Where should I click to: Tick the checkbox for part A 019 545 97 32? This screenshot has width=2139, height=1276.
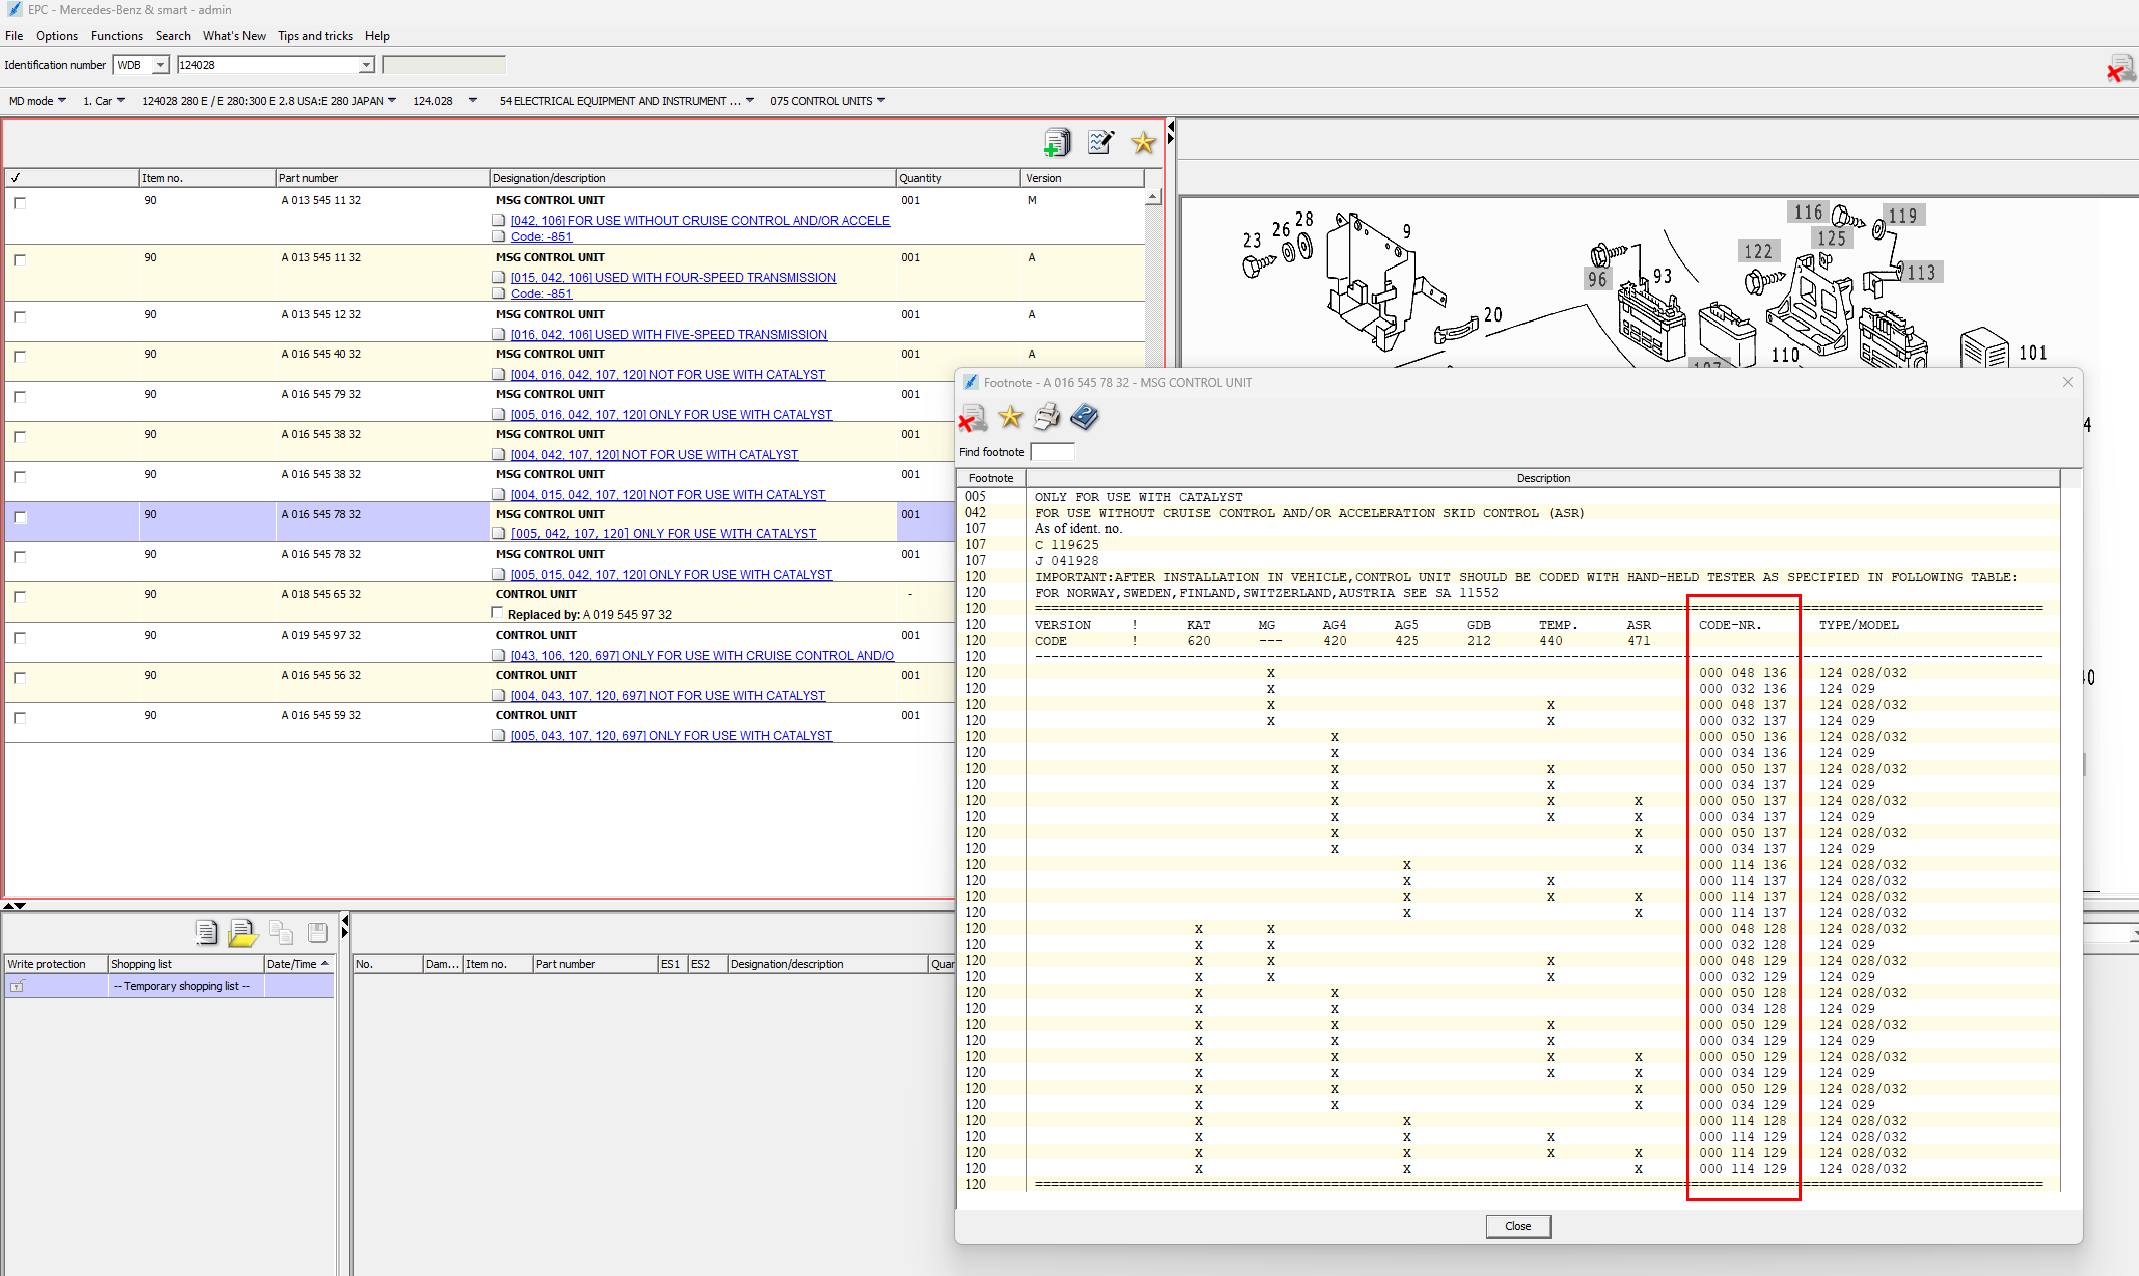[x=20, y=638]
